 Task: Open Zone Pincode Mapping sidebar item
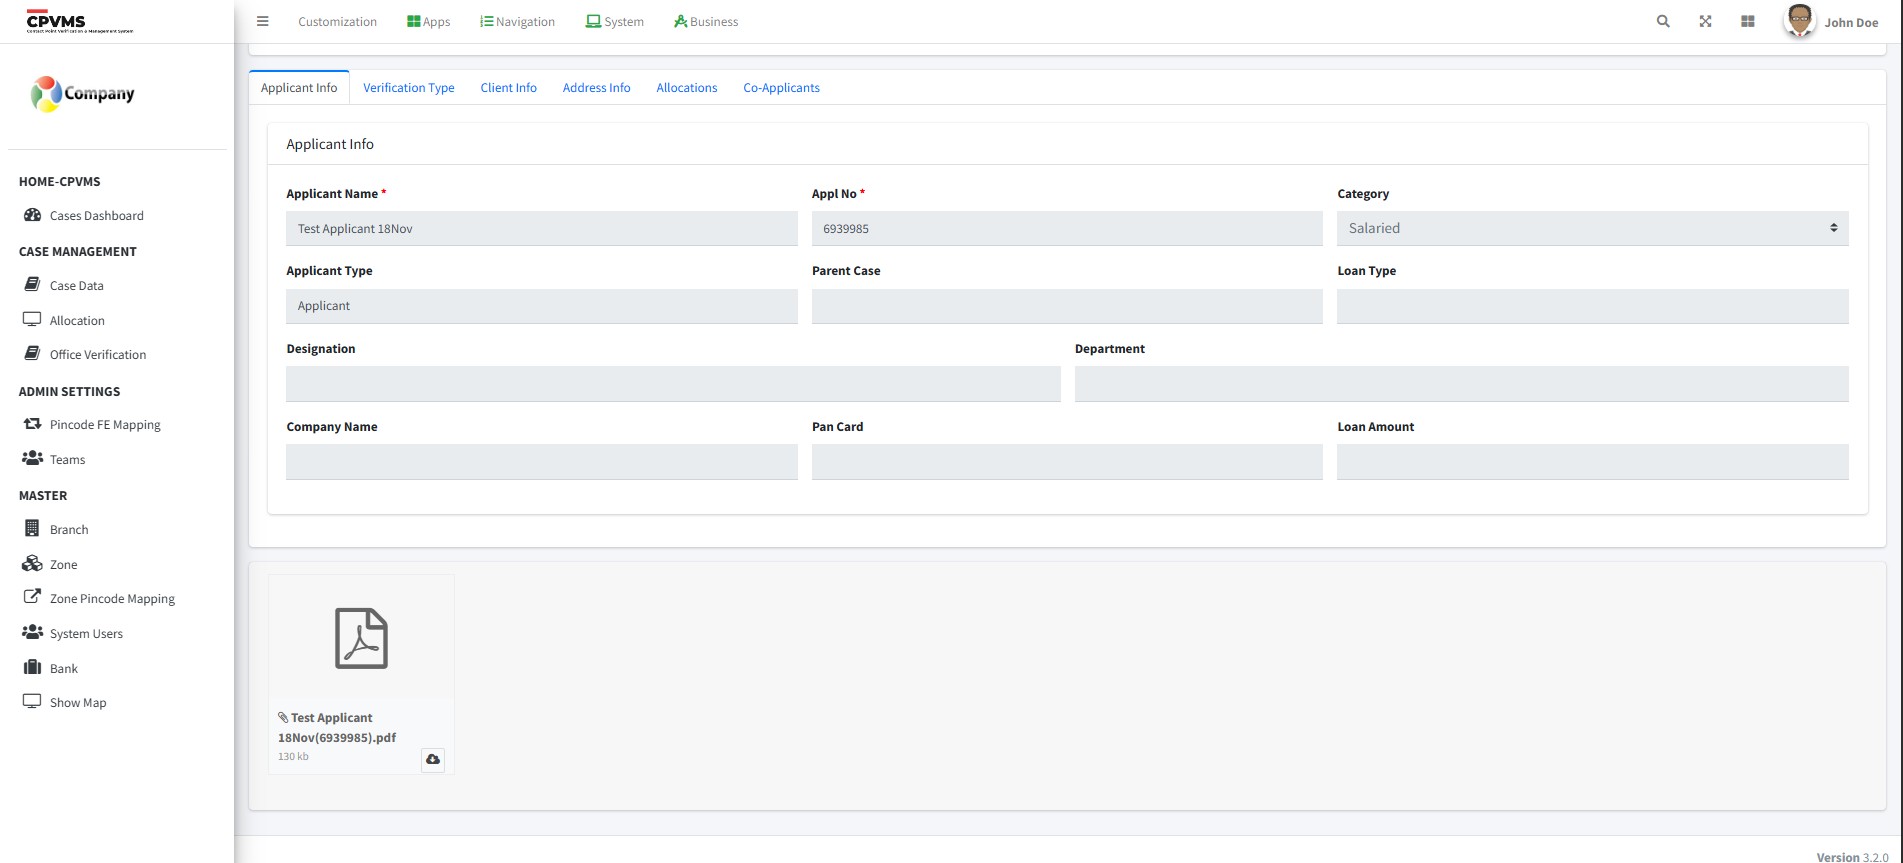click(112, 599)
